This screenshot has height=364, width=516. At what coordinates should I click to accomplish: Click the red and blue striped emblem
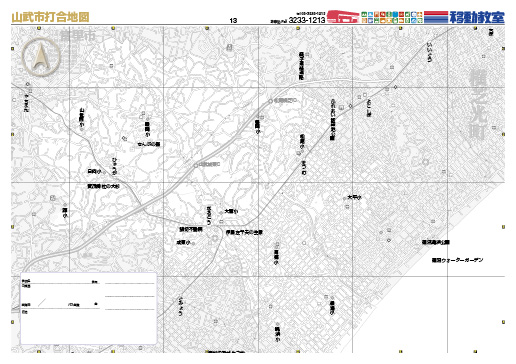coord(436,17)
